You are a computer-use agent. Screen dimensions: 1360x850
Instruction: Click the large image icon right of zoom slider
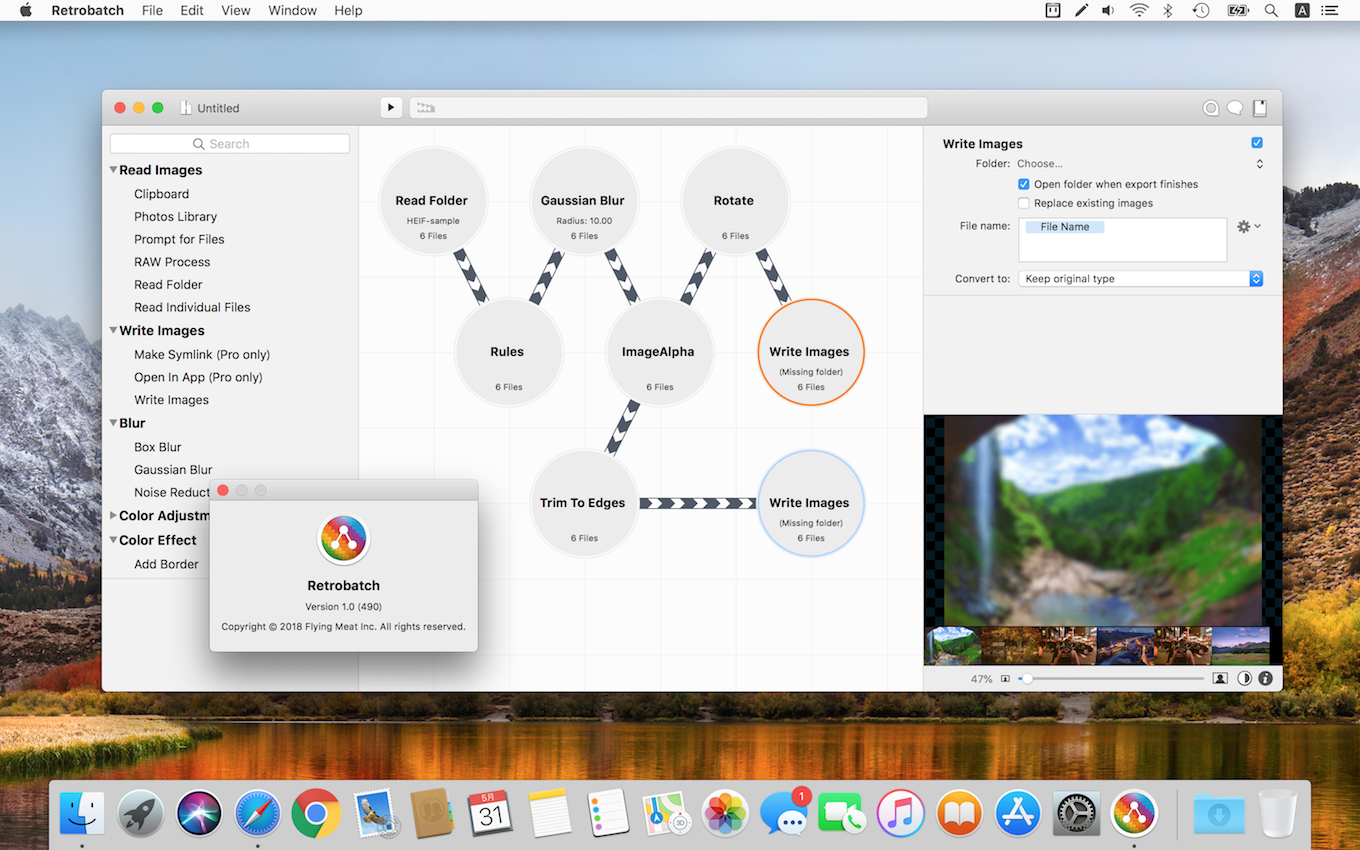click(1220, 678)
